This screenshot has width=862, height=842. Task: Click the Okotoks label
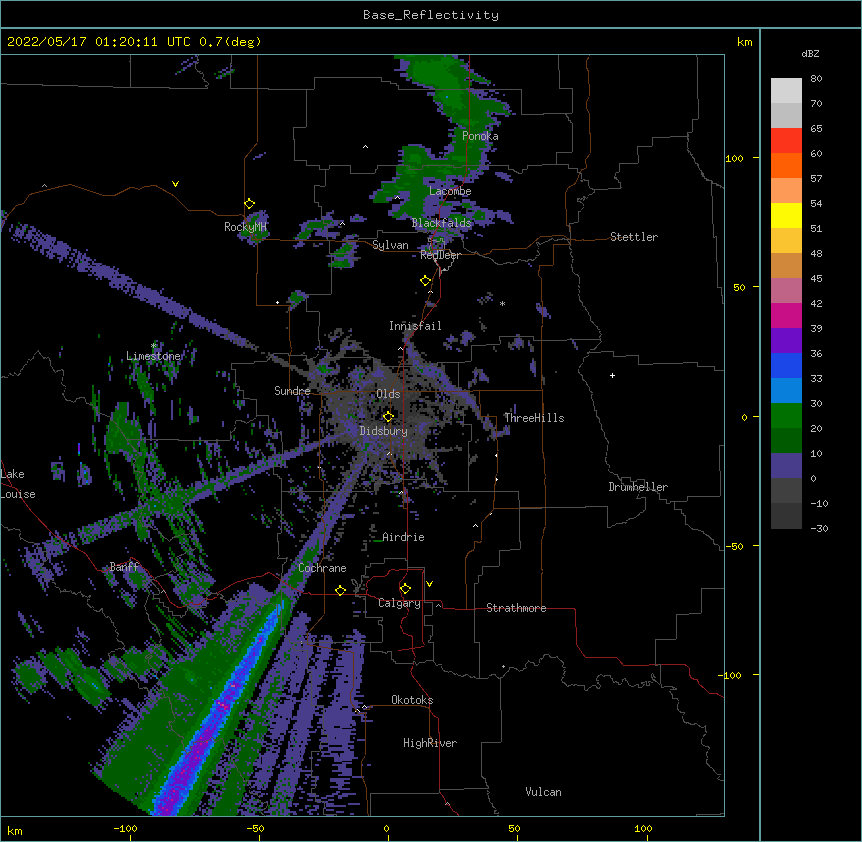[412, 700]
